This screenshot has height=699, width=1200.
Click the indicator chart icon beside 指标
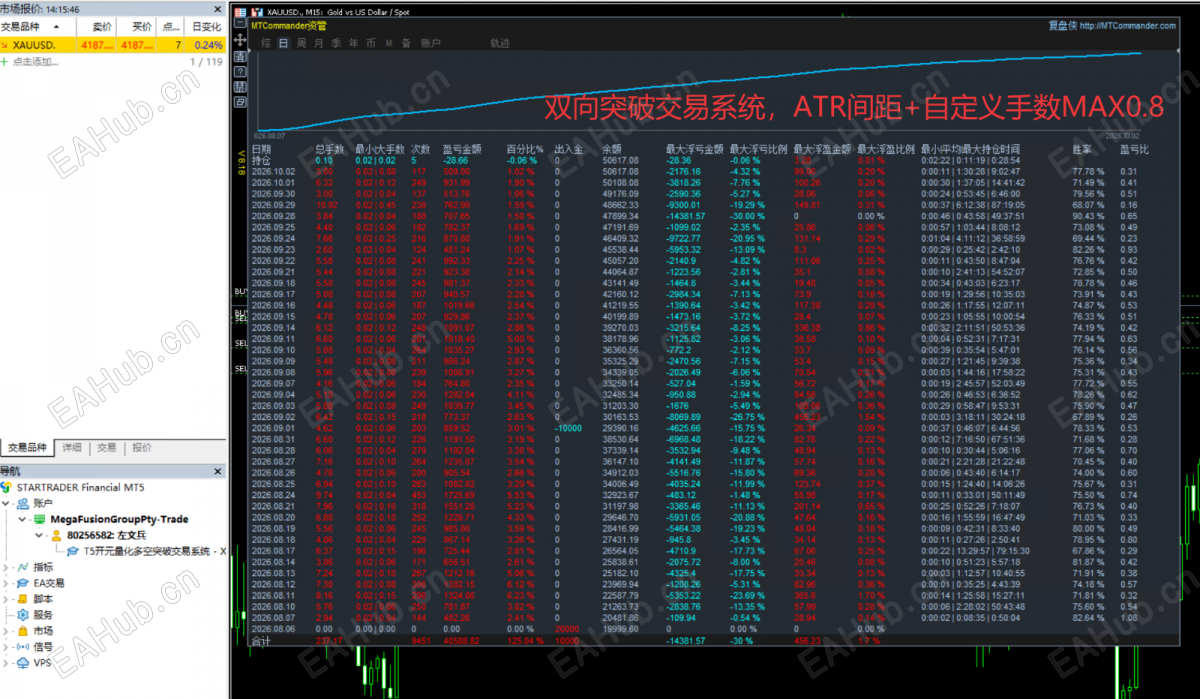point(23,567)
